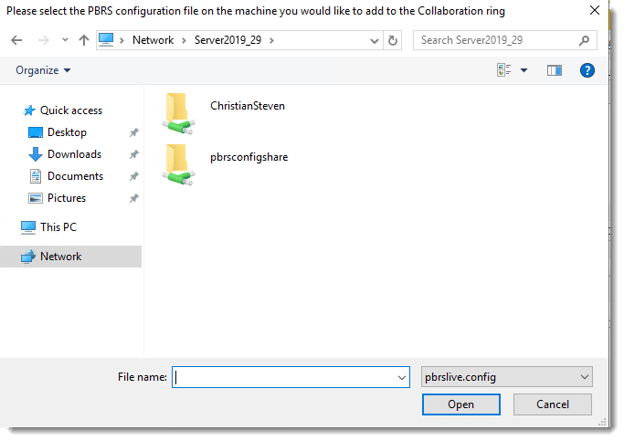Open more view options dropdown arrow

pyautogui.click(x=524, y=70)
